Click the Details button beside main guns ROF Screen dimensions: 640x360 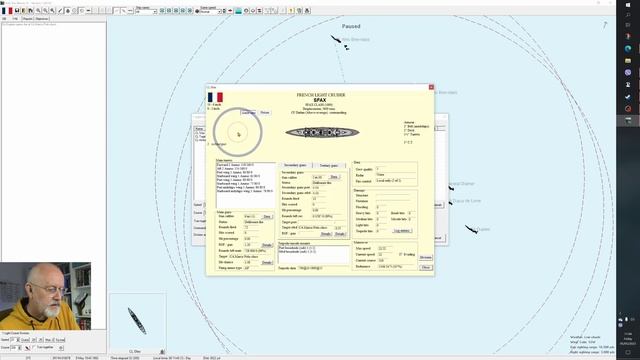coord(267,245)
